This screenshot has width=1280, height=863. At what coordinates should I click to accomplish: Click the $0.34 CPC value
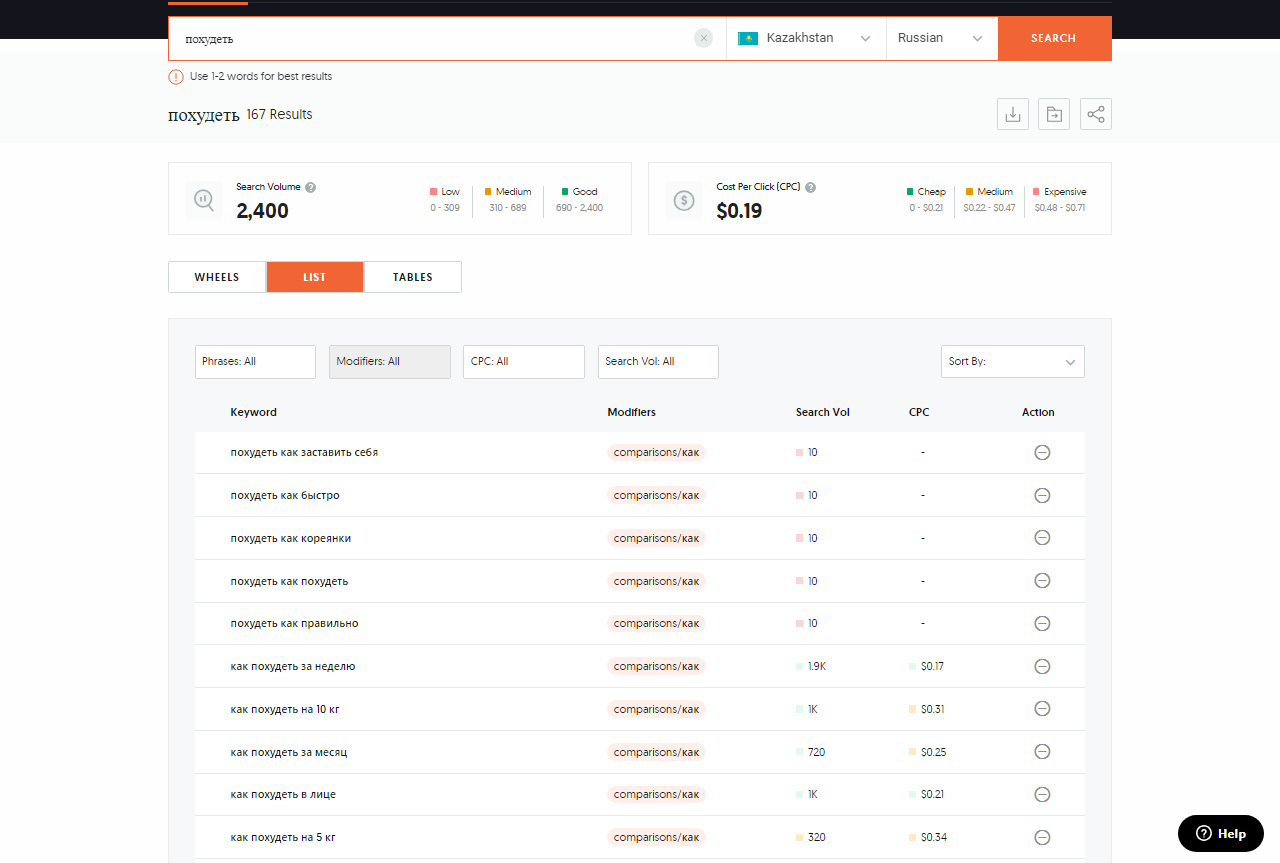(934, 837)
